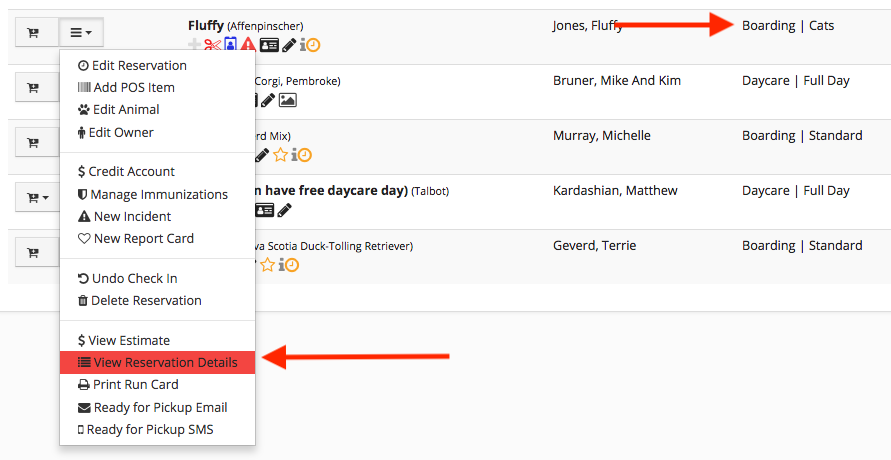The width and height of the screenshot is (891, 460).
Task: Click owner name Kardashian, Matthew
Action: point(615,190)
